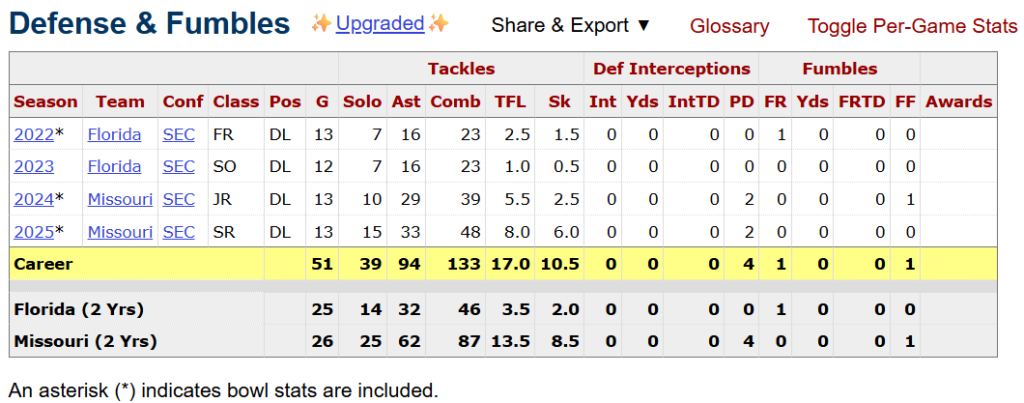Viewport: 1024px width, 403px height.
Task: Open the 2024 season link
Action: 33,200
